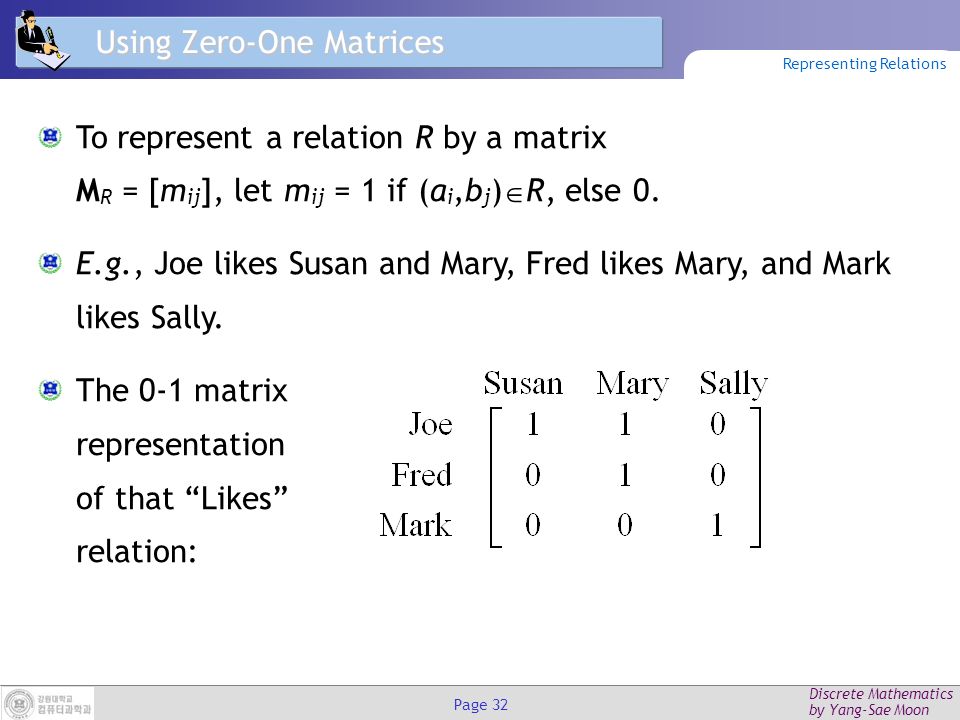960x720 pixels.
Task: Click the Fred–Susan matrix entry 0
Action: click(x=533, y=474)
